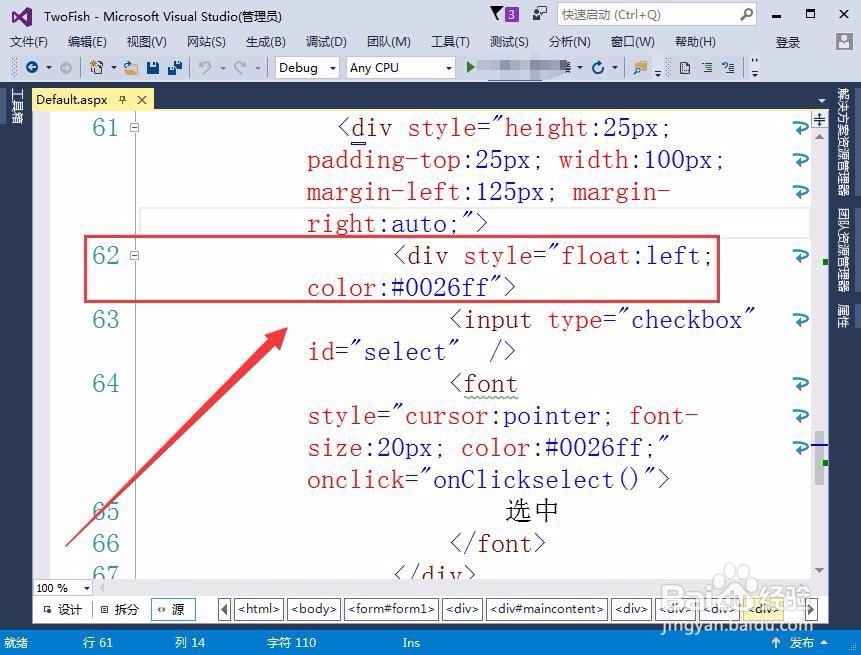Open the 网站(S) menu
Image resolution: width=861 pixels, height=655 pixels.
point(206,42)
